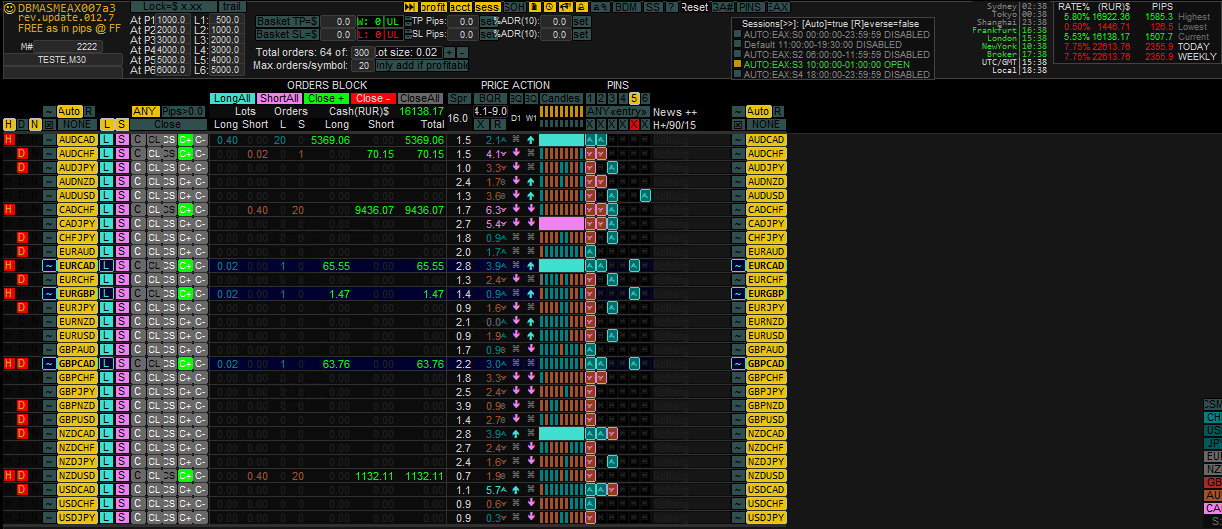Image resolution: width=1222 pixels, height=529 pixels.
Task: Click the green C+ icon in AUDCAD row
Action: [x=185, y=140]
